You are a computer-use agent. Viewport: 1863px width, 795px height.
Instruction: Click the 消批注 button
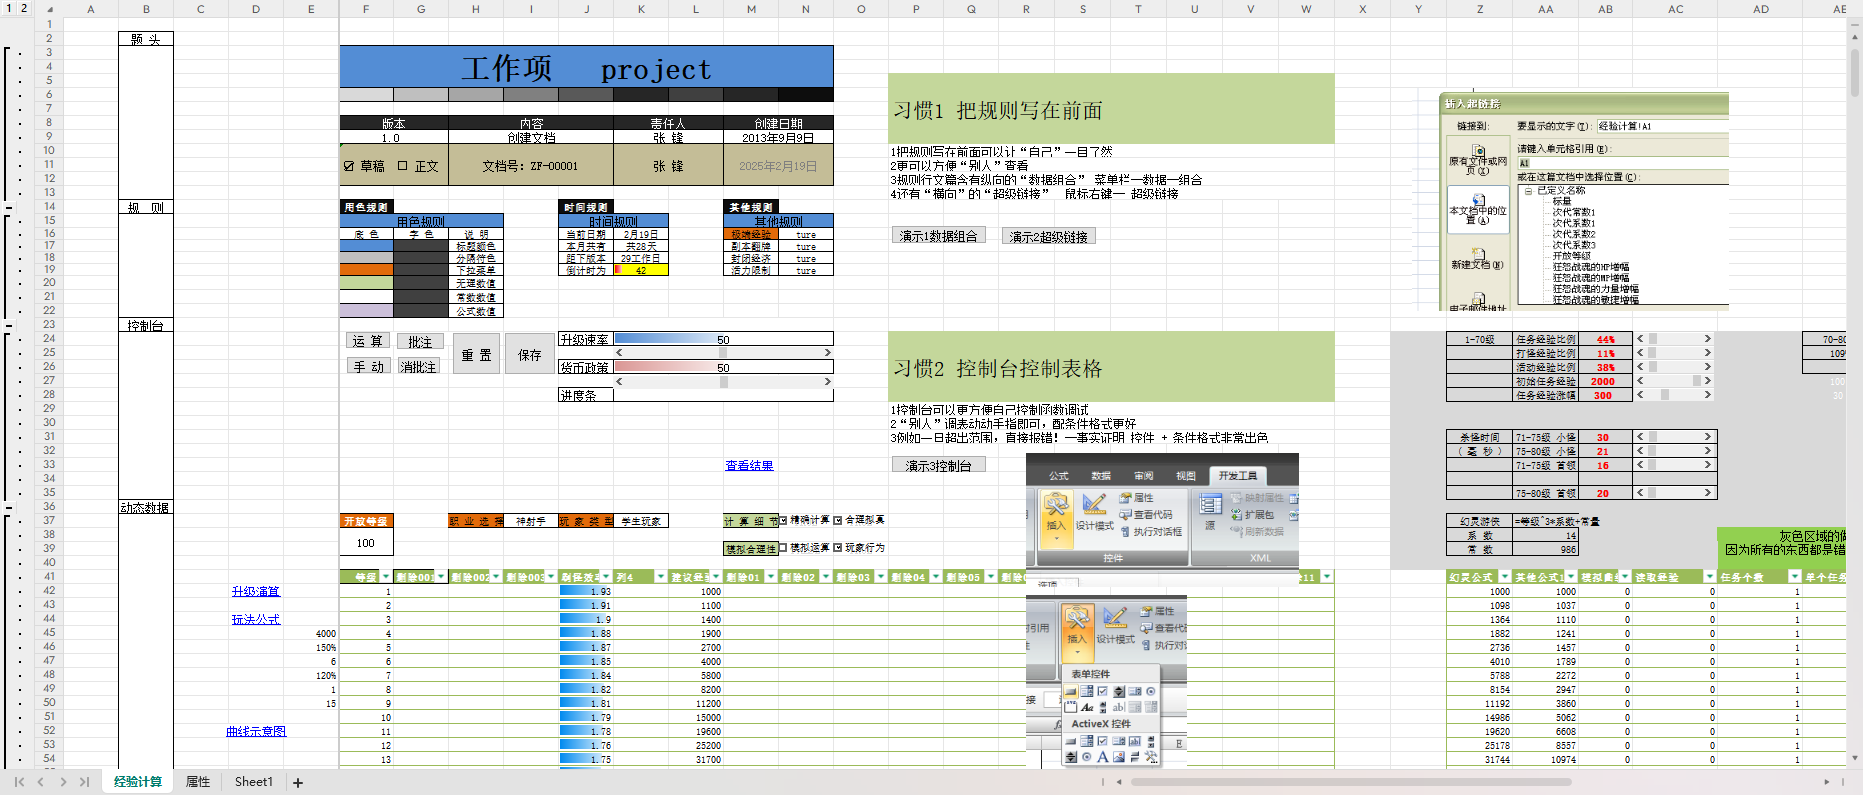coord(418,367)
